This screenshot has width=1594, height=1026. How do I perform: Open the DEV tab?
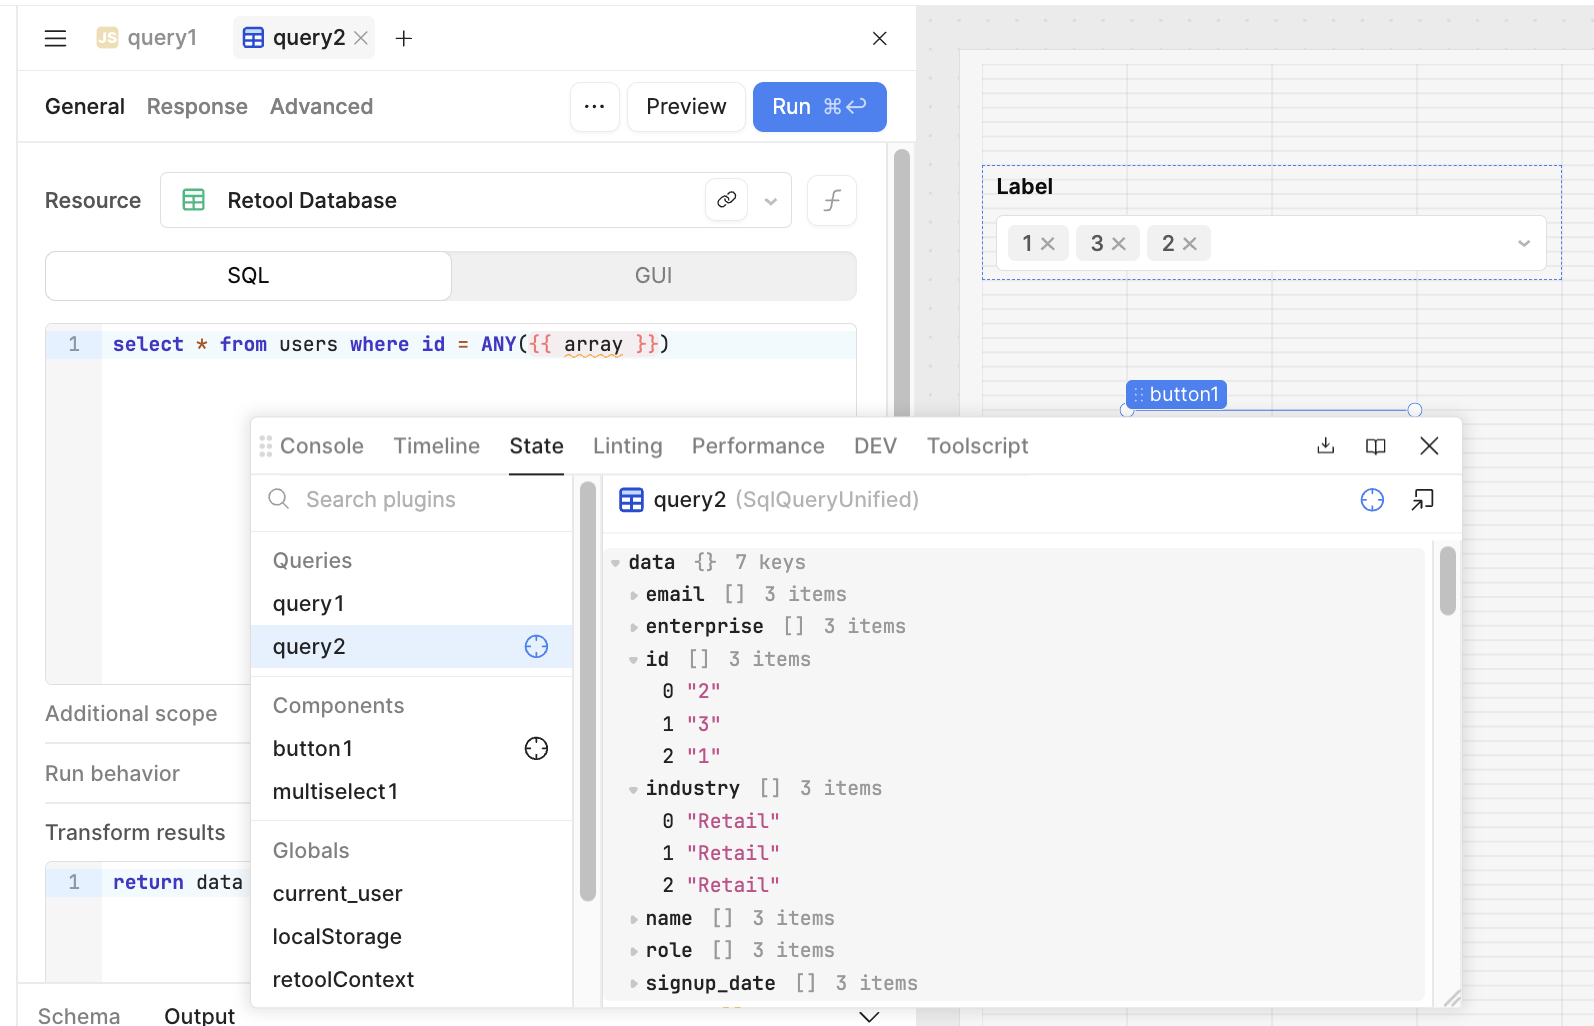tap(875, 446)
